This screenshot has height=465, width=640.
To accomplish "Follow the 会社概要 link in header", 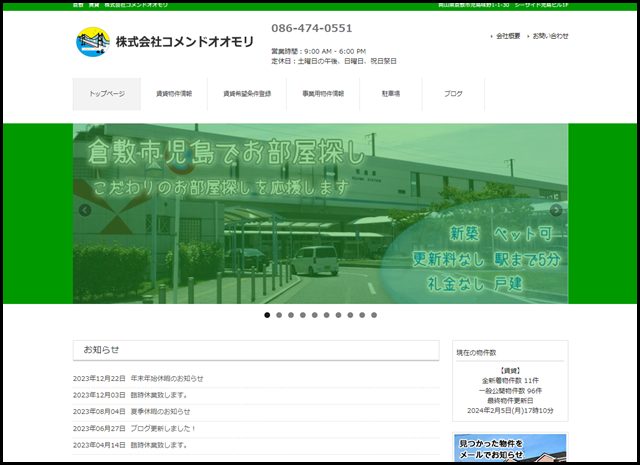I will tap(508, 36).
